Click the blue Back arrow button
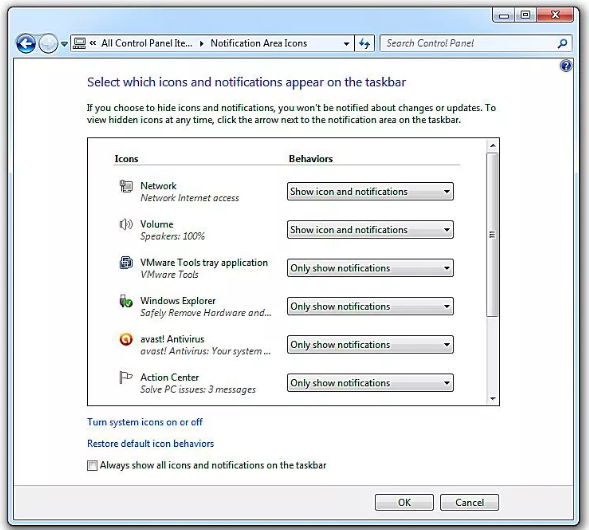The width and height of the screenshot is (589, 530). tap(26, 44)
